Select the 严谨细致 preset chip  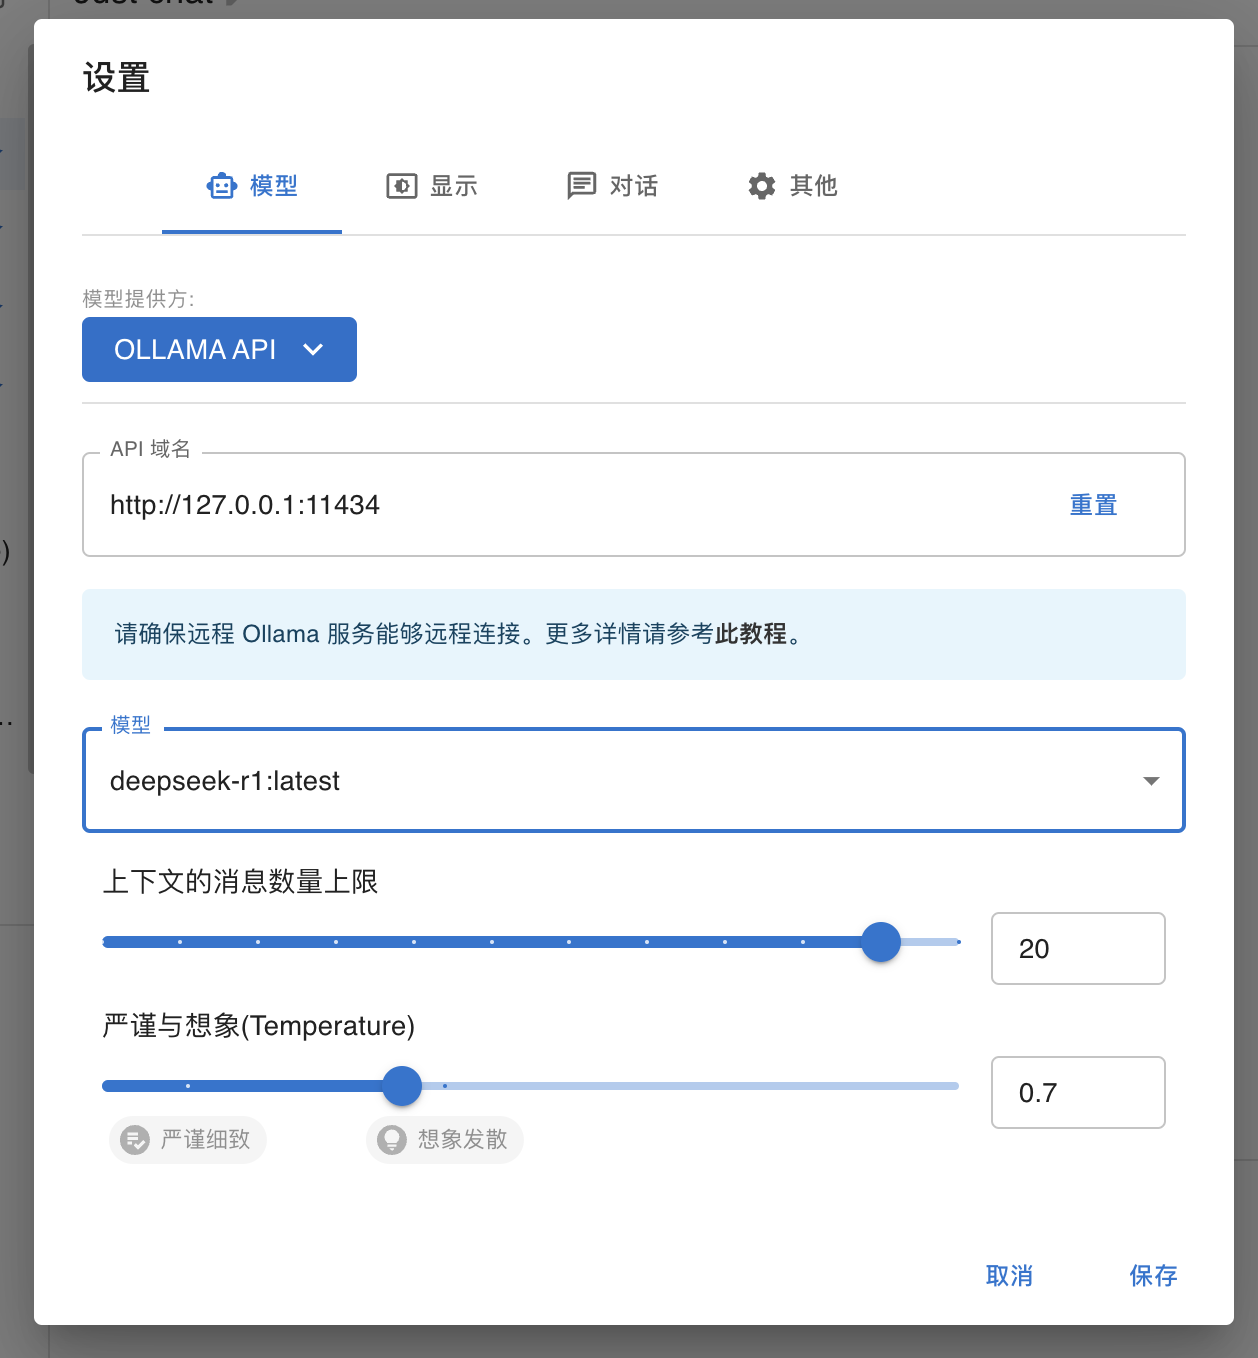[188, 1140]
